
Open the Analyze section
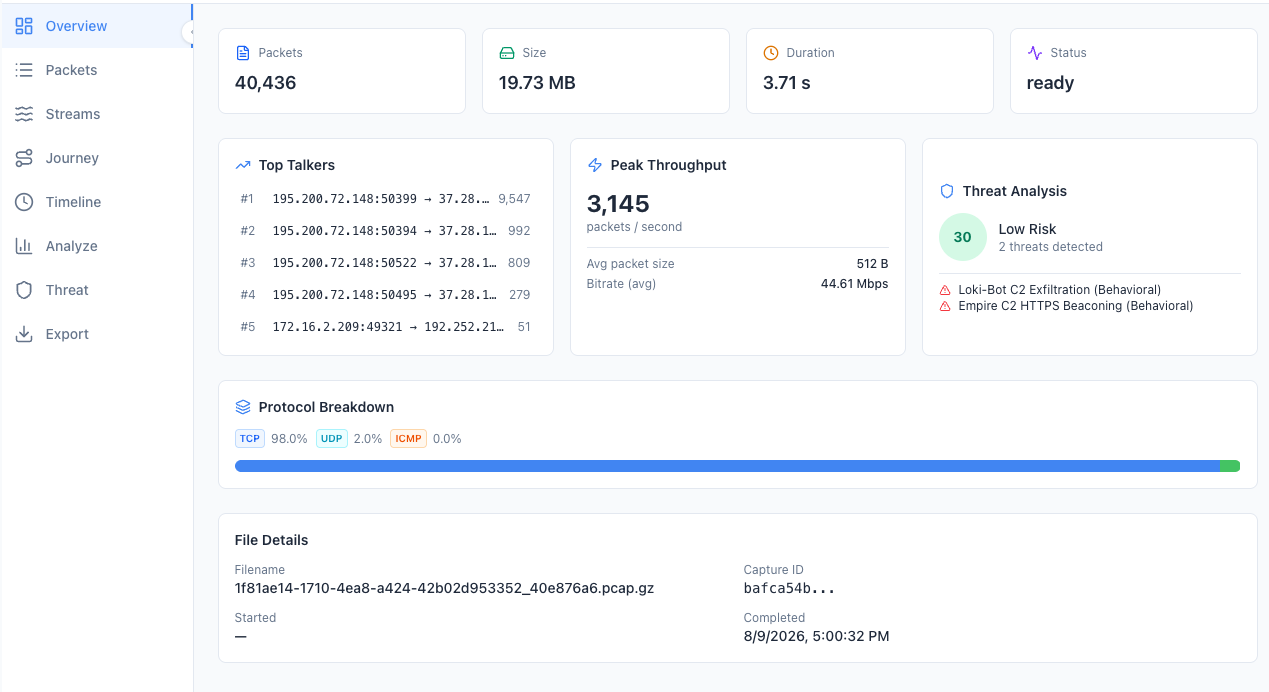click(x=96, y=246)
